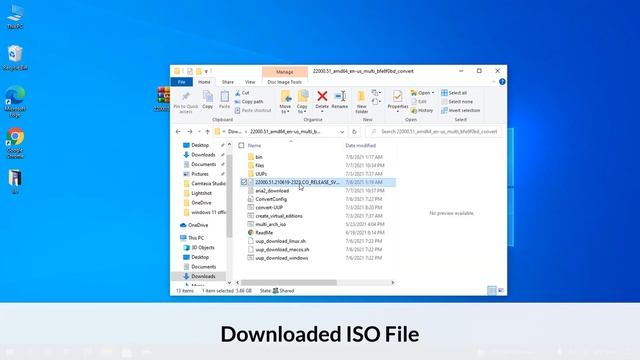Open the Quick Access Toolbar customize arrow
This screenshot has height=360, width=640.
tap(207, 71)
